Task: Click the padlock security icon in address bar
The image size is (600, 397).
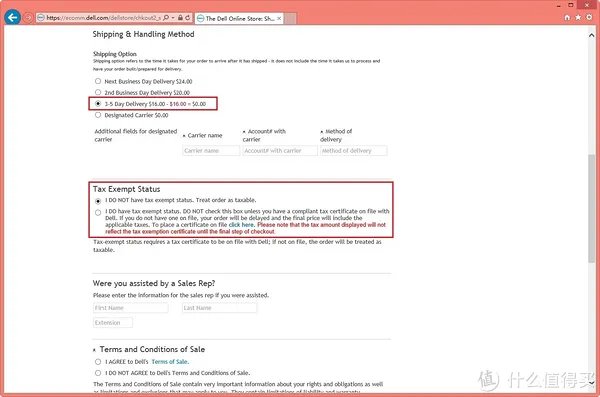Action: (x=180, y=18)
